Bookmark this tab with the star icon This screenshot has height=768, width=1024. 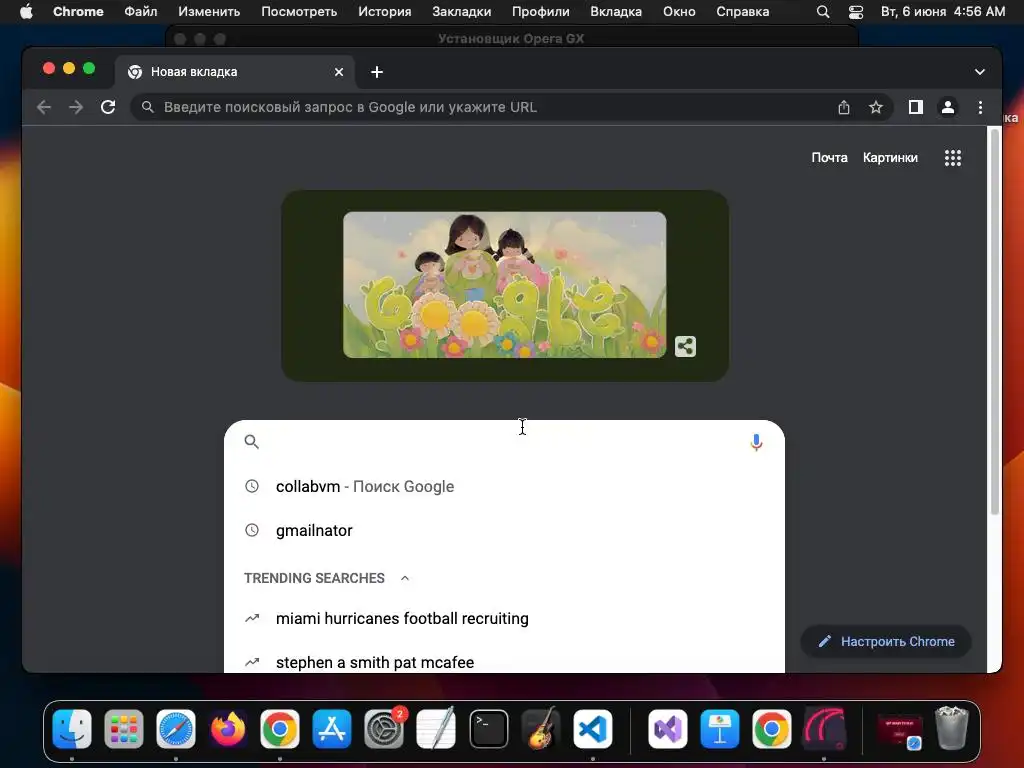pos(876,107)
